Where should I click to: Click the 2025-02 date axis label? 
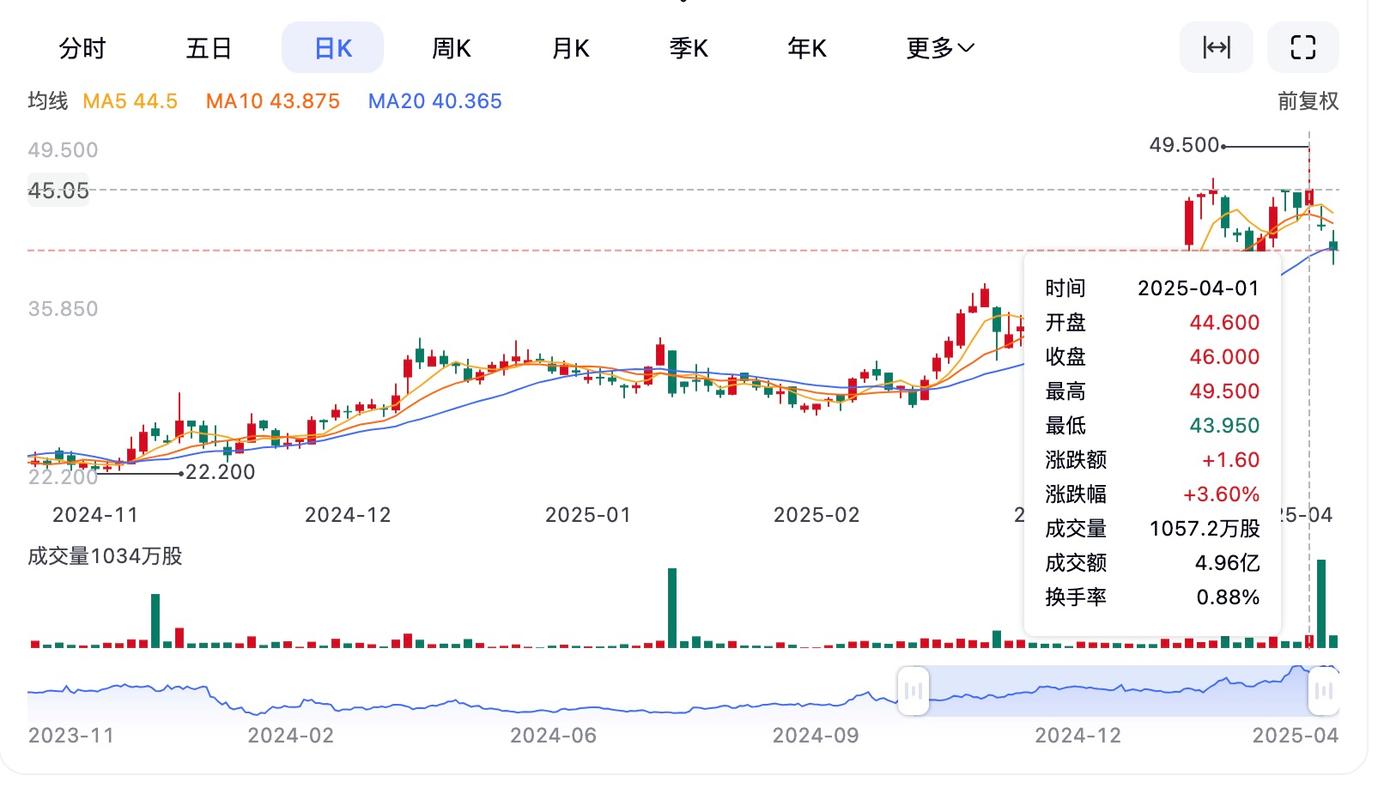pos(816,515)
